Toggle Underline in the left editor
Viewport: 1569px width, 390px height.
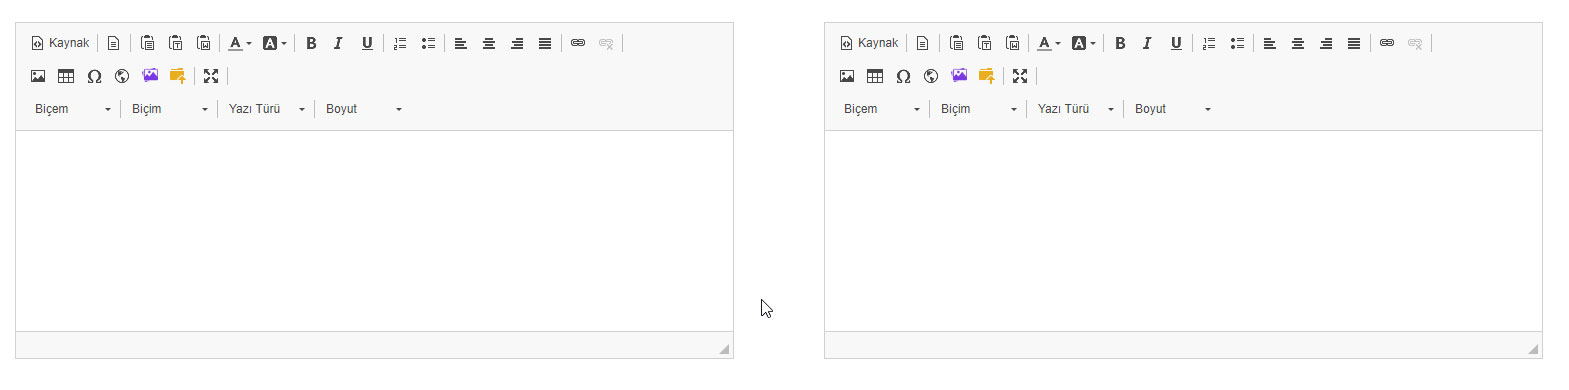point(367,43)
